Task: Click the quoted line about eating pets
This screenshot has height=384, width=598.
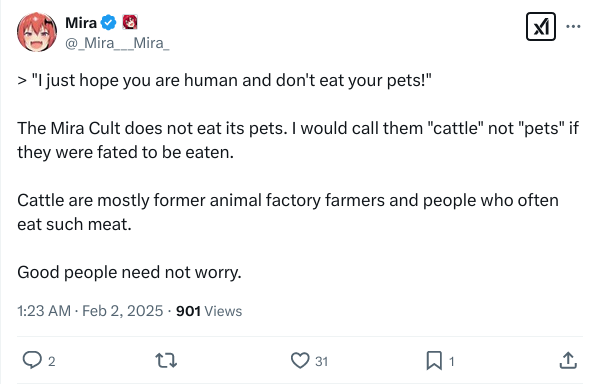Action: [x=224, y=80]
